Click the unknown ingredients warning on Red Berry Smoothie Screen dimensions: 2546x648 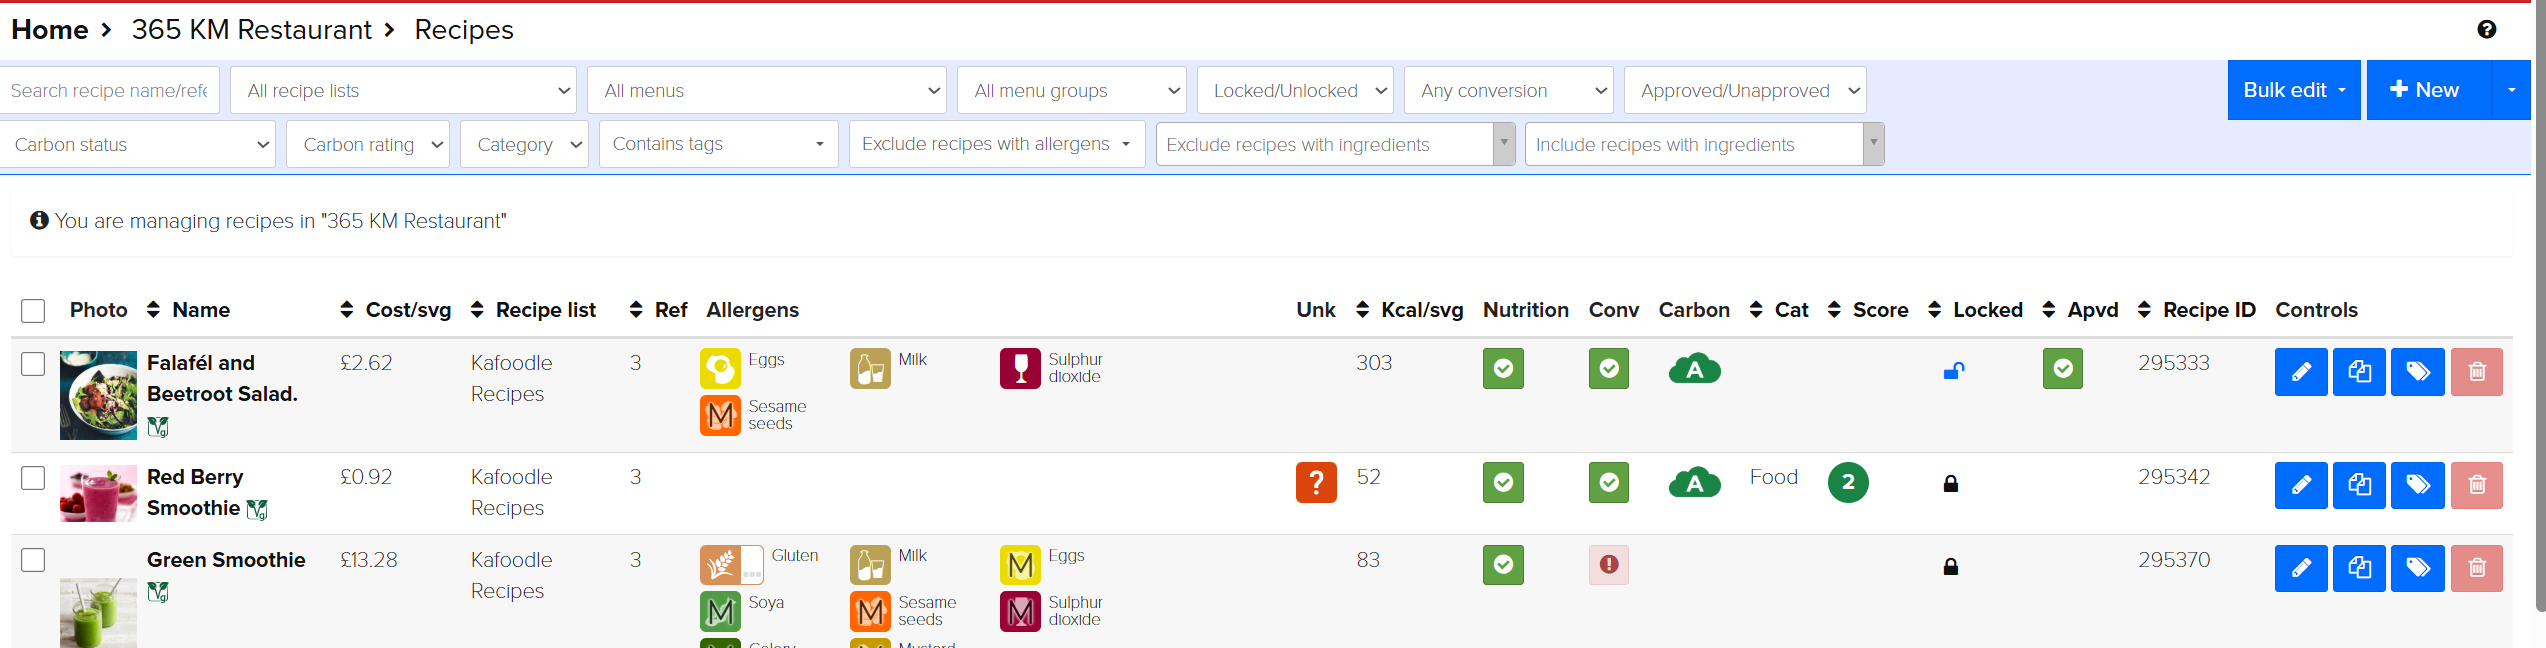(x=1316, y=482)
